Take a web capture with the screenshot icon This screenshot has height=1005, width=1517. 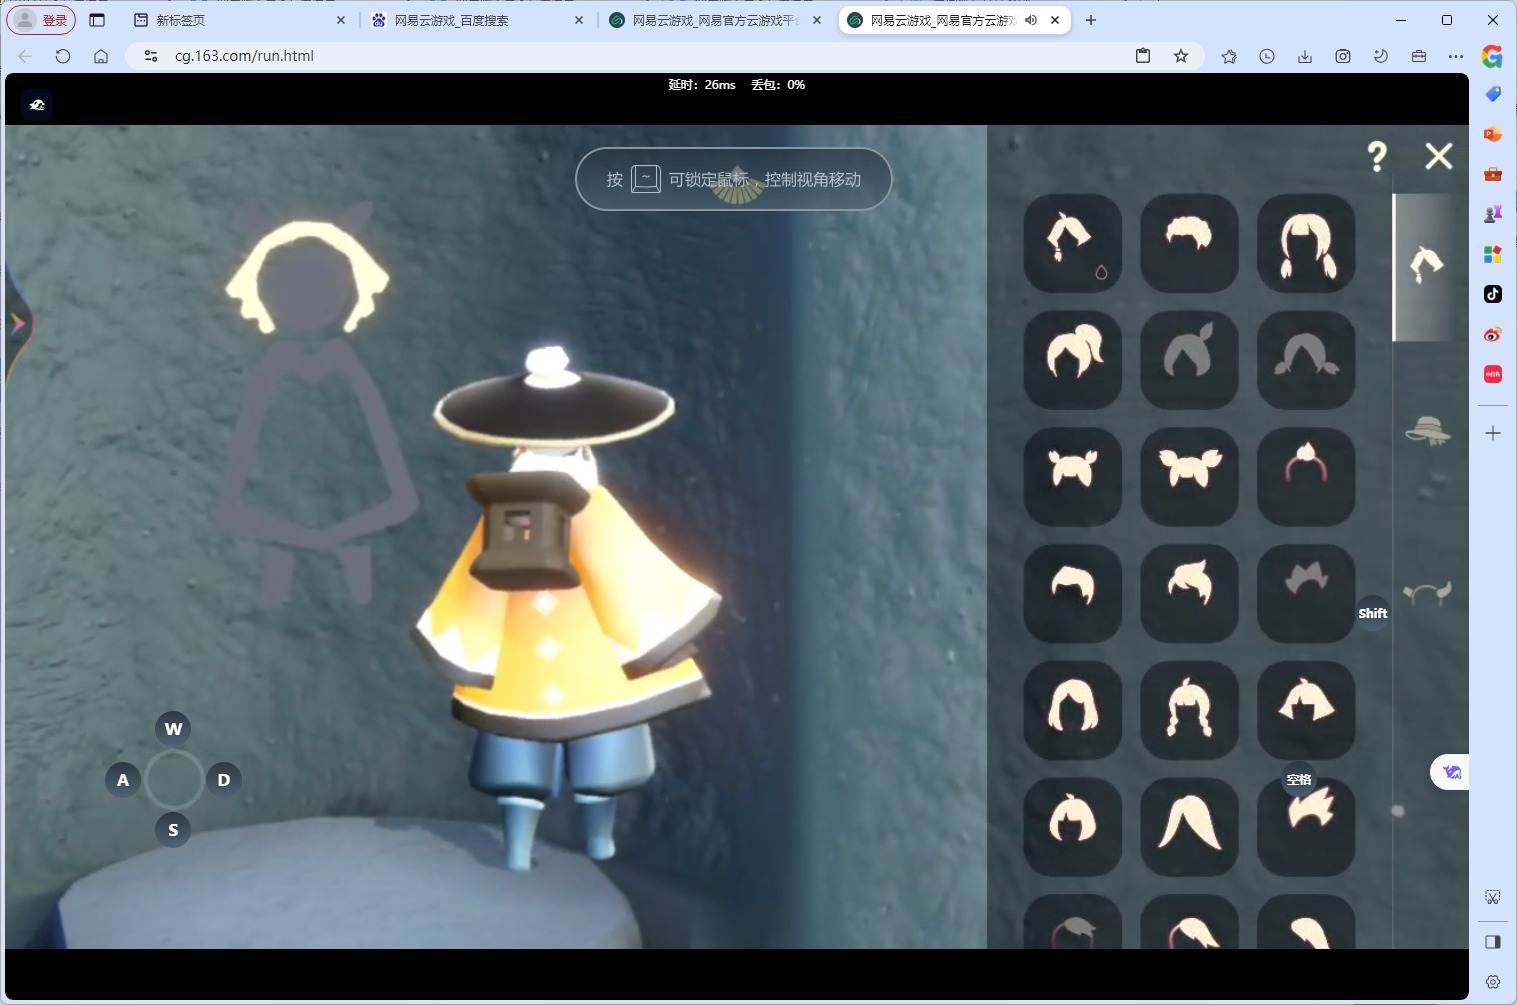click(1343, 56)
